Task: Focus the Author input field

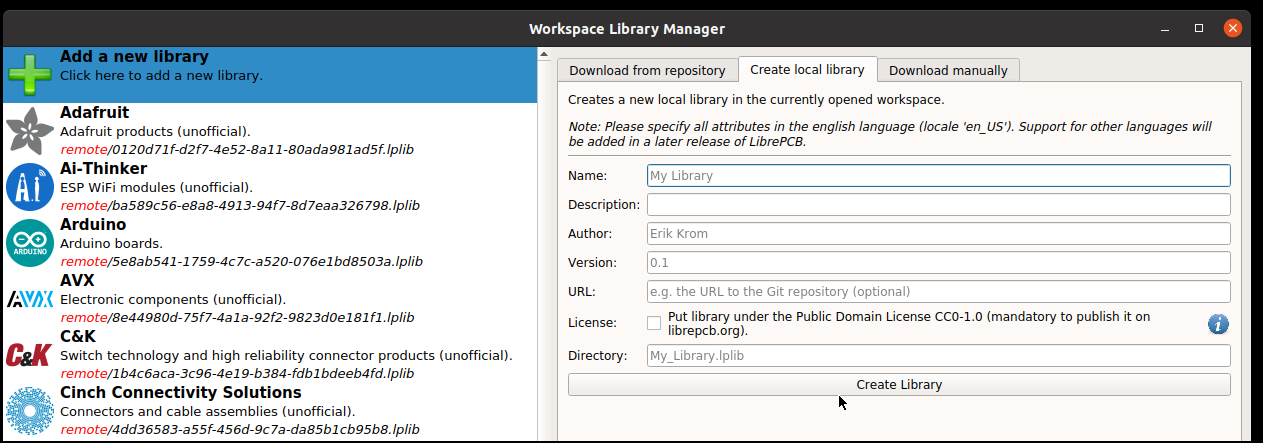Action: click(938, 233)
